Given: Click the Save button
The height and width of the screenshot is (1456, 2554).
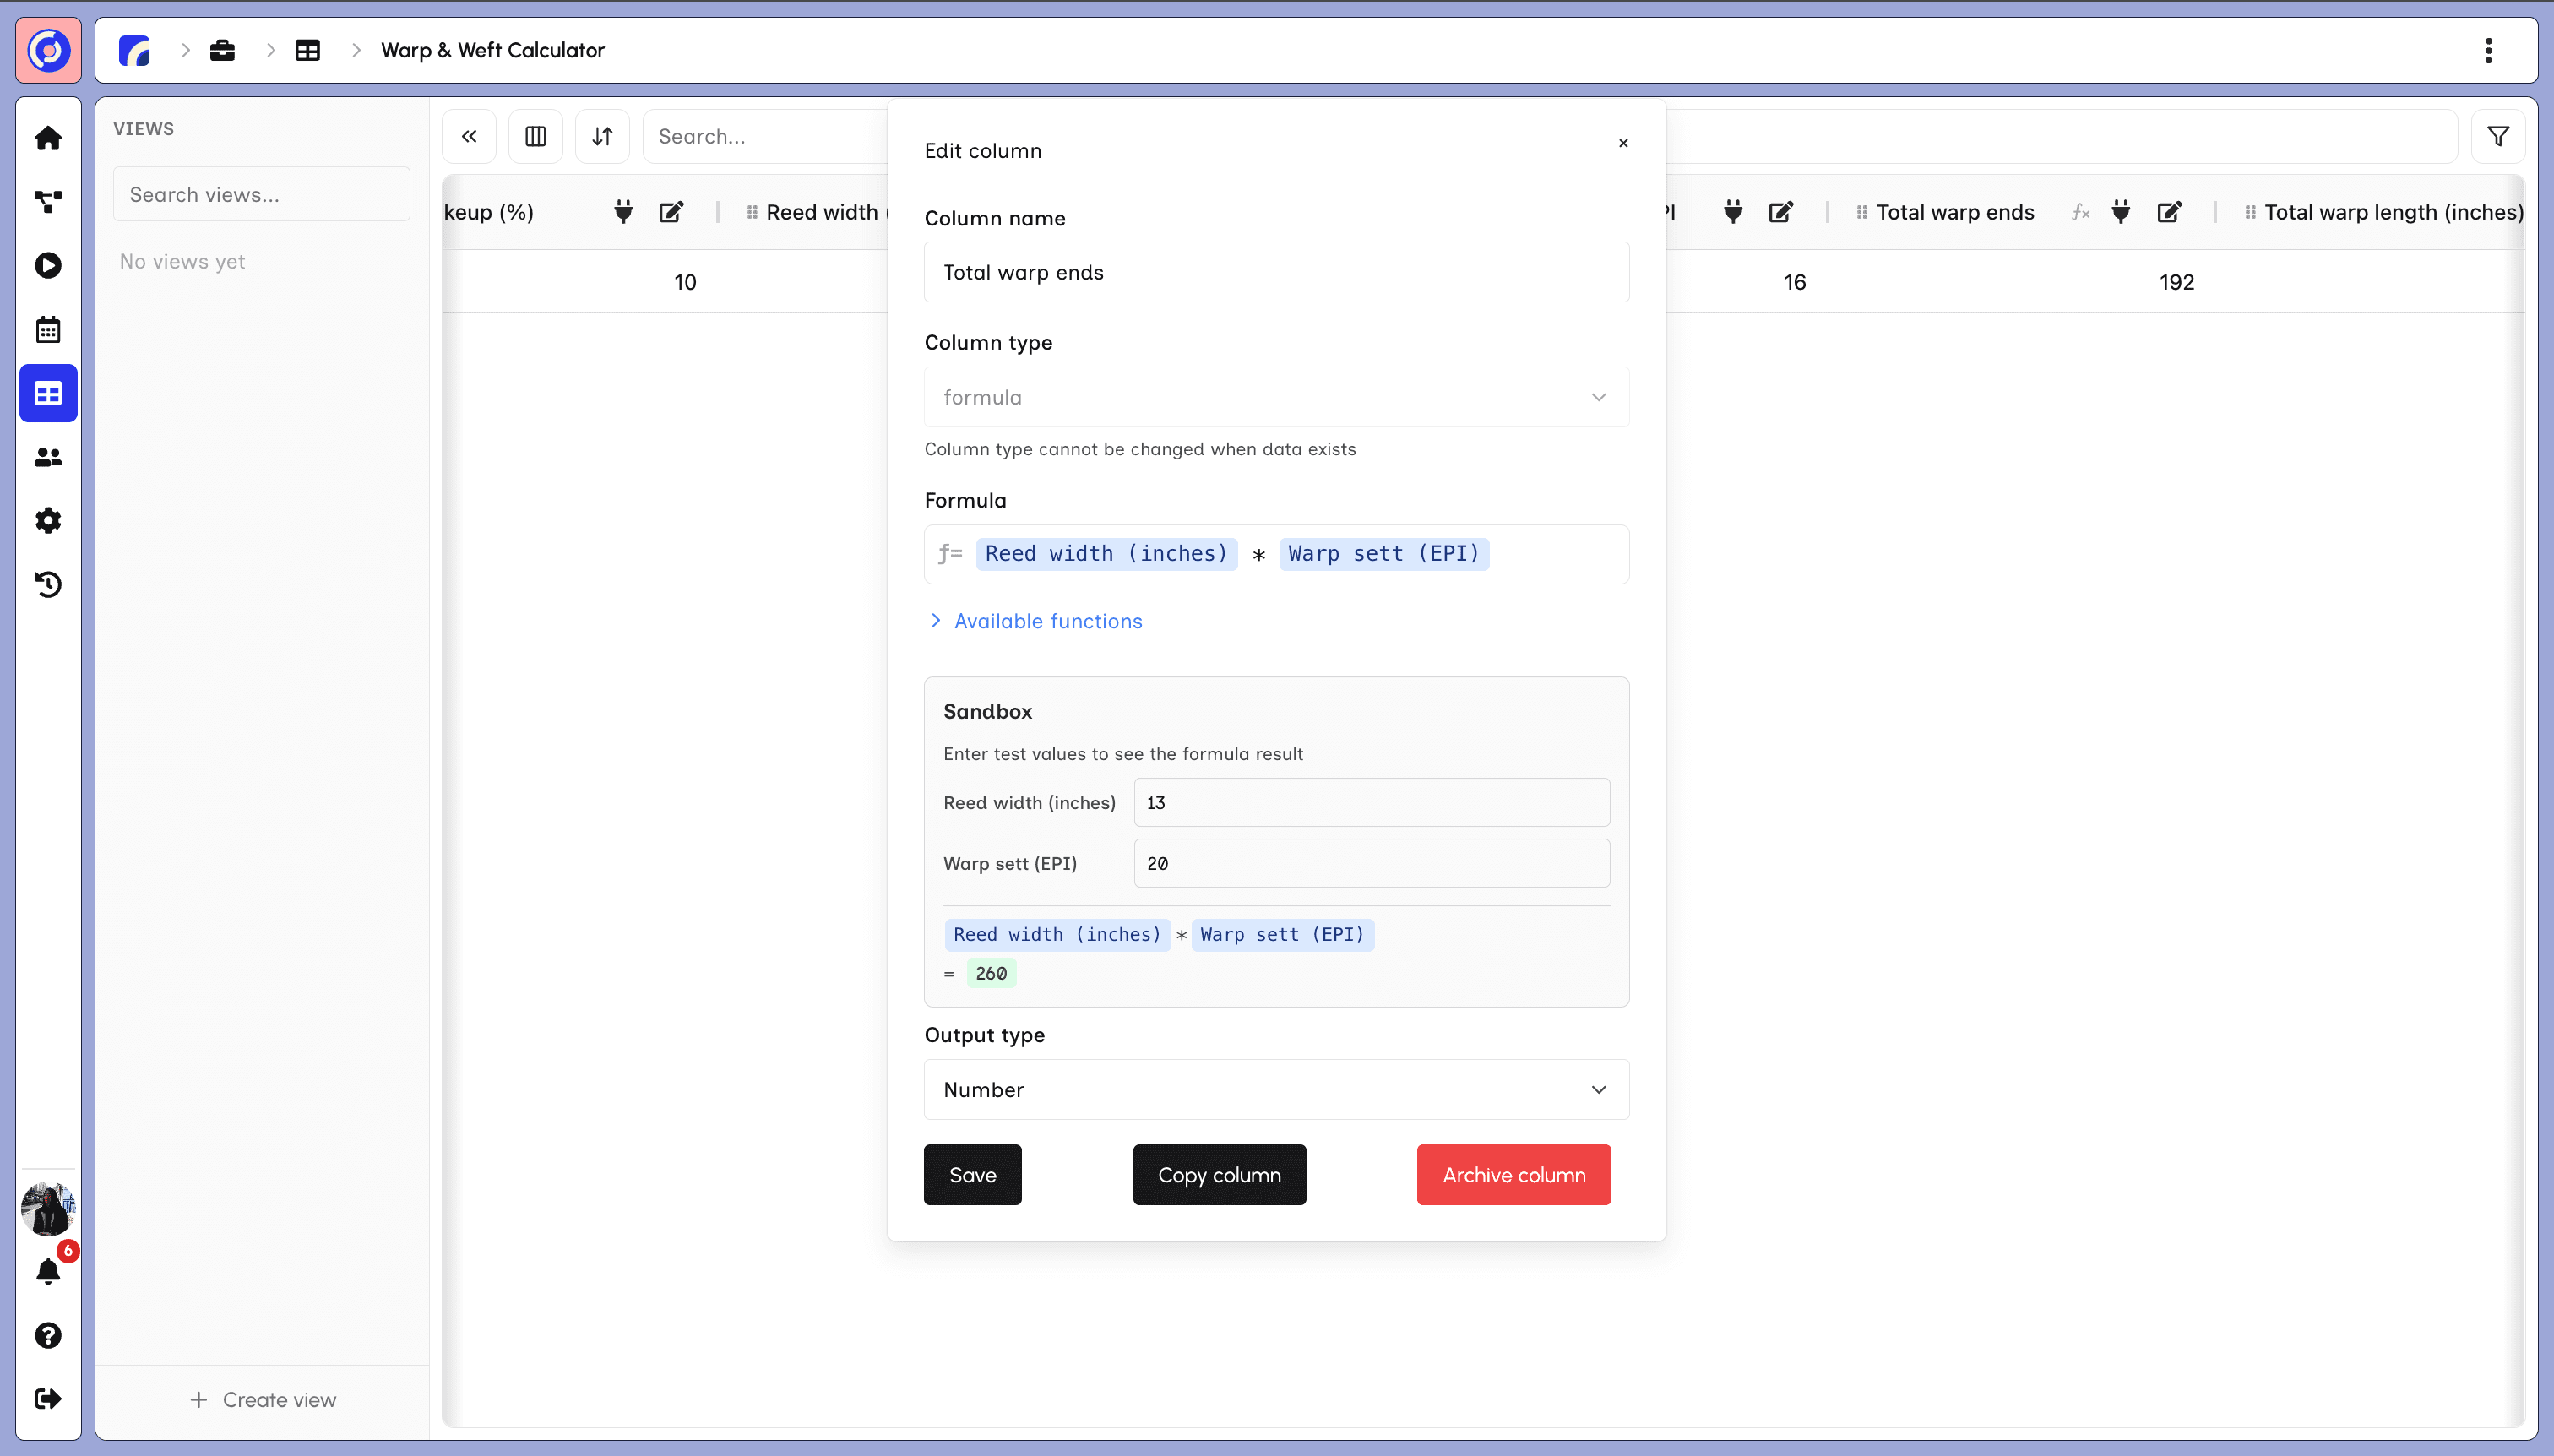Looking at the screenshot, I should [972, 1174].
